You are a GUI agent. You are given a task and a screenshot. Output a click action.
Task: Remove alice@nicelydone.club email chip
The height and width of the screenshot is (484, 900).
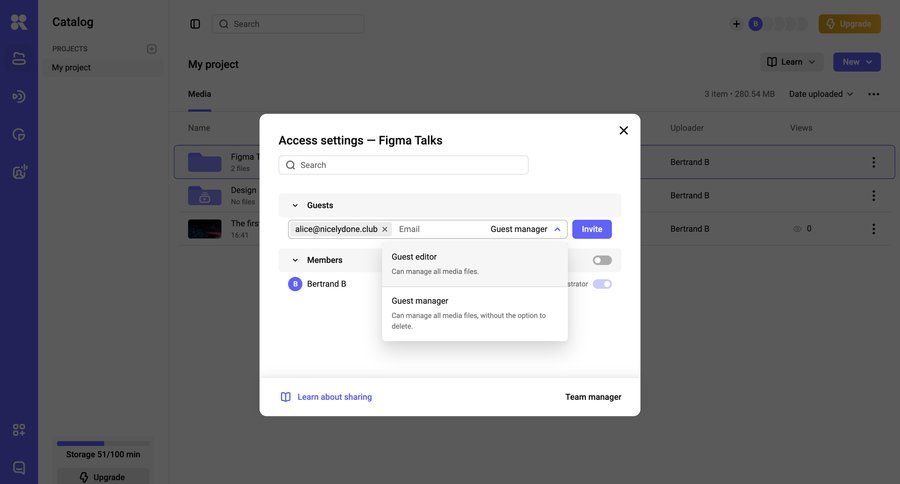click(x=385, y=229)
